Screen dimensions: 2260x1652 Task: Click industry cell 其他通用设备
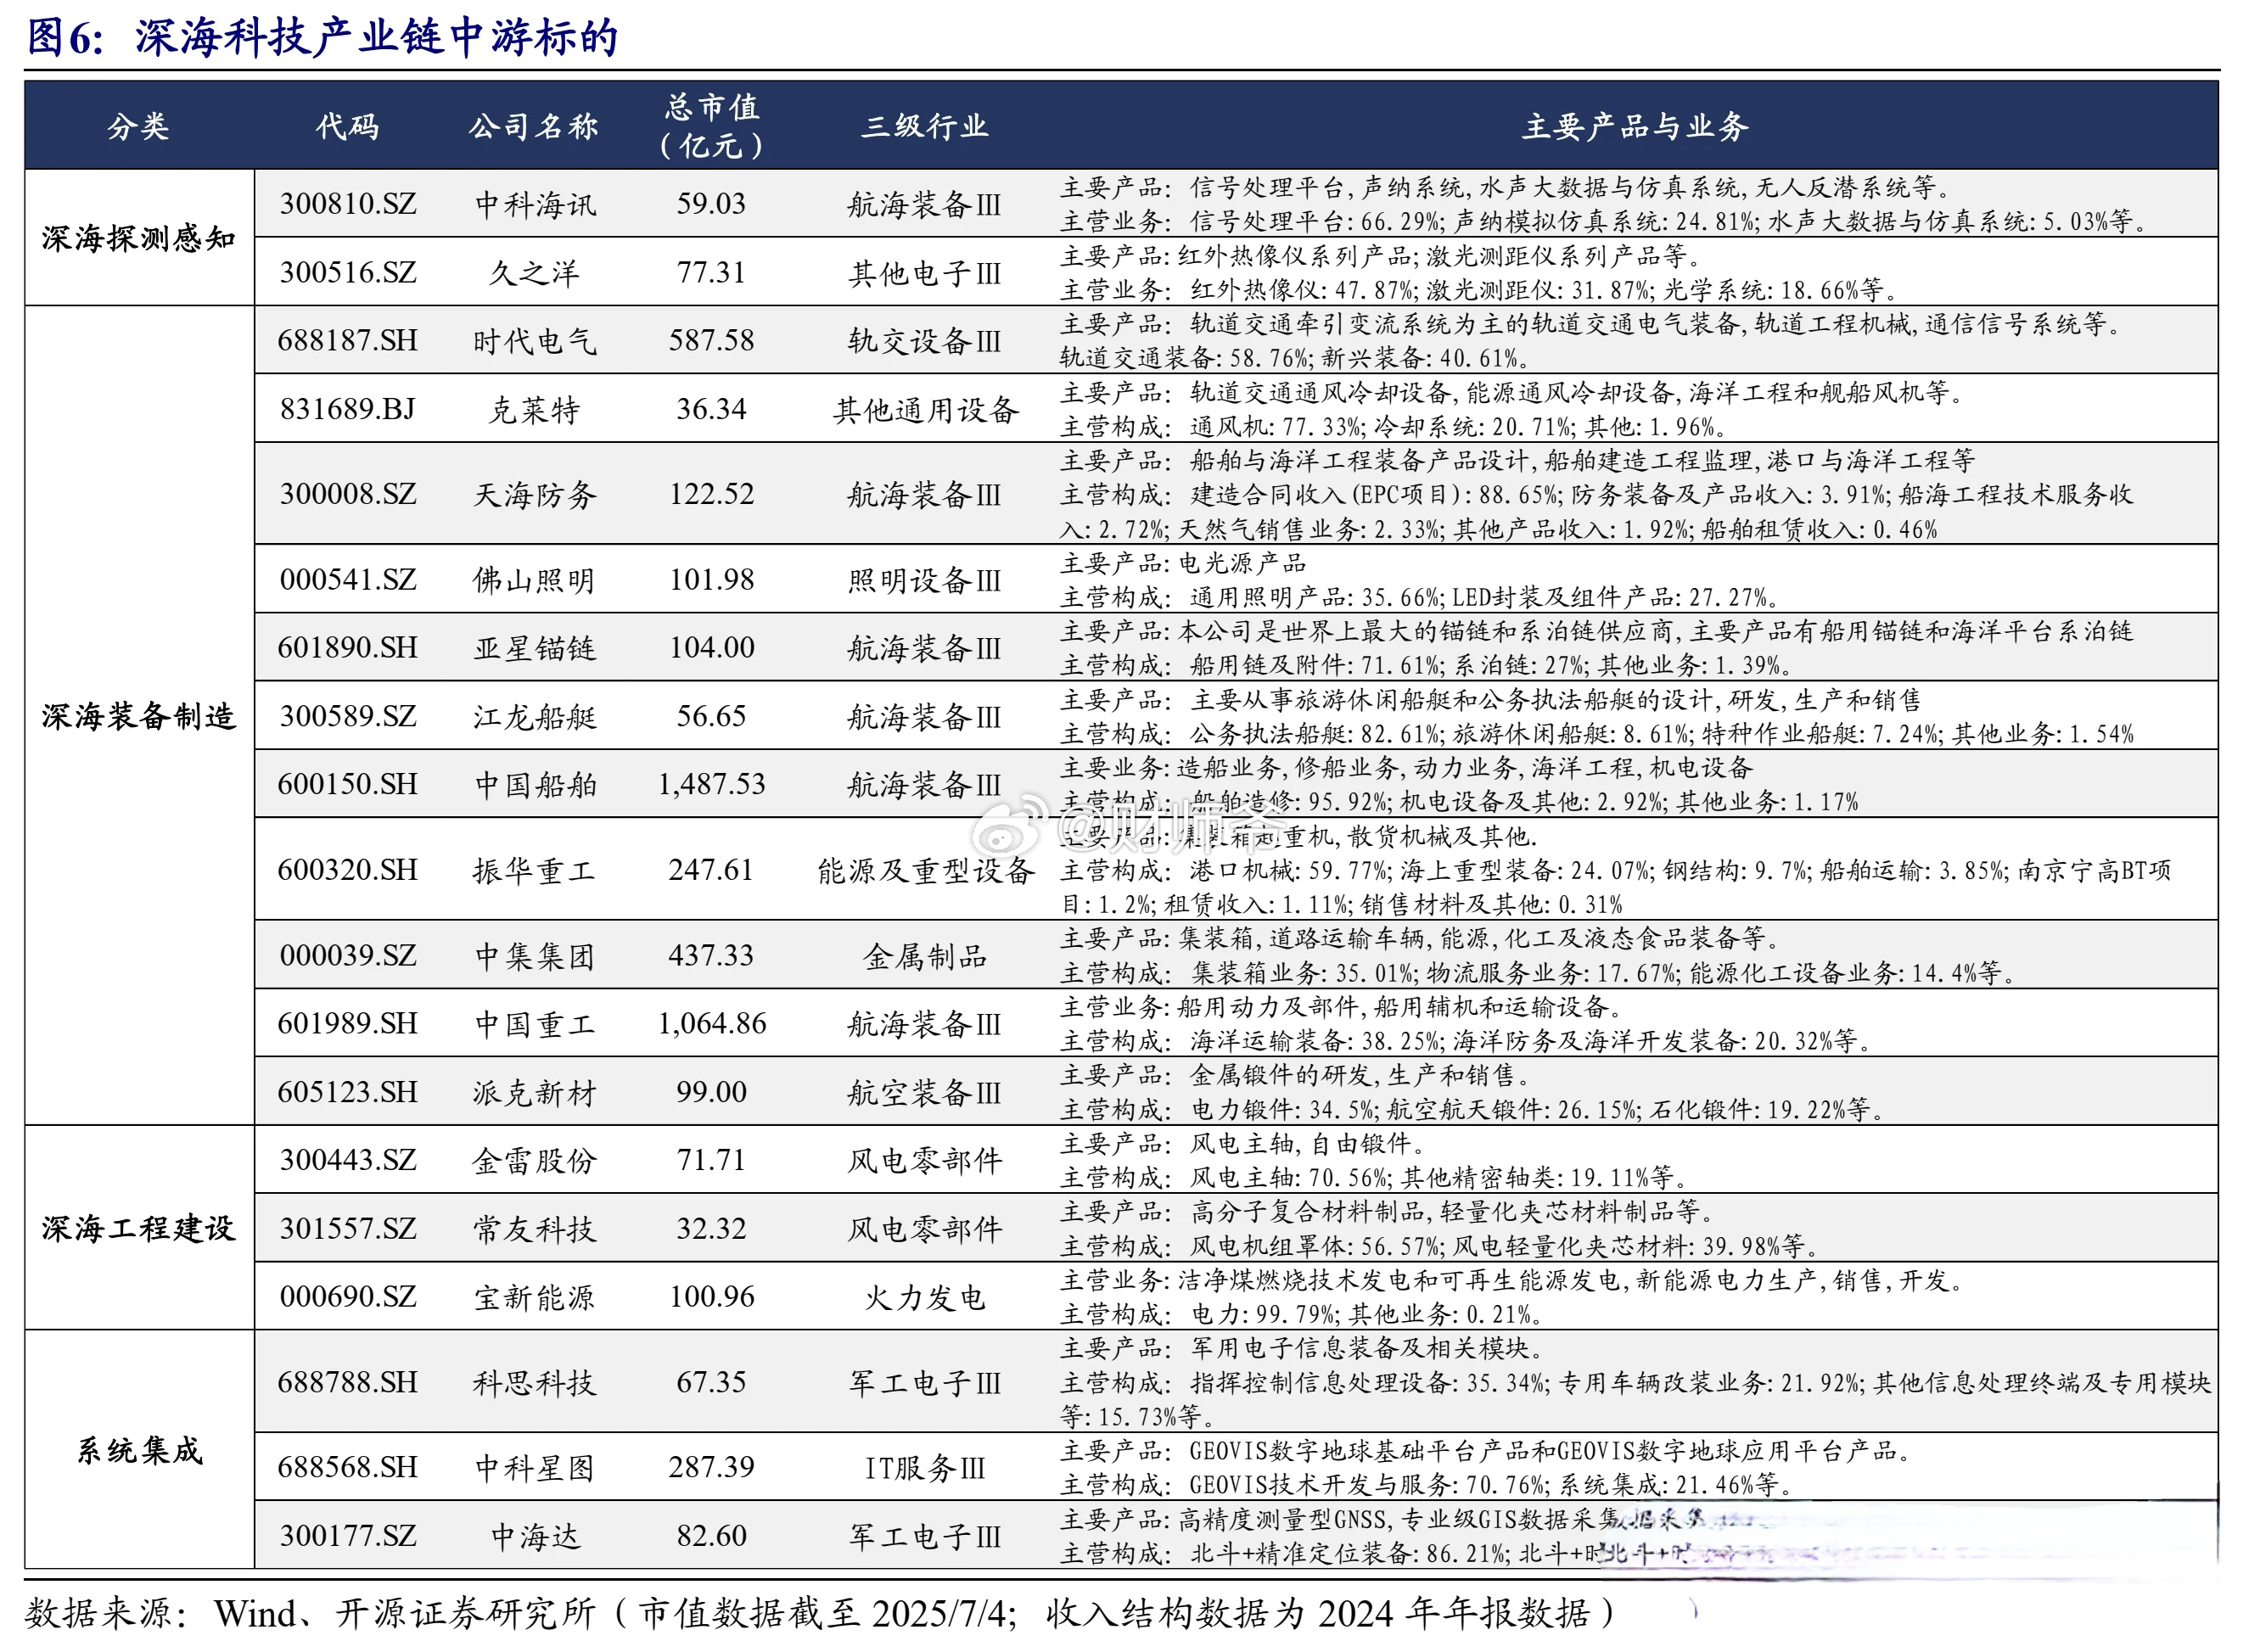(925, 410)
